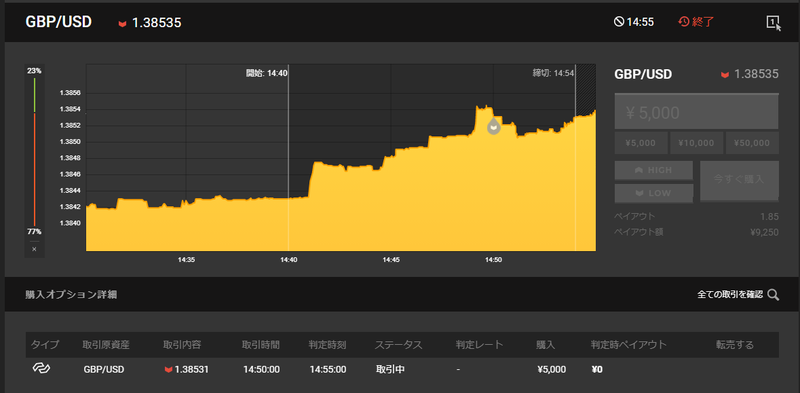
Task: Click red down-arrow in side panel price
Action: (724, 75)
